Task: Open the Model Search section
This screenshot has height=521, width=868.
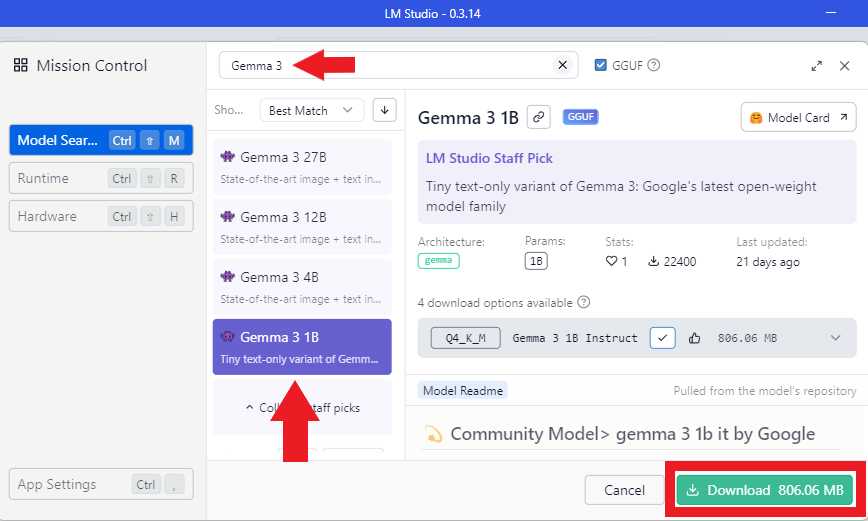Action: (101, 140)
